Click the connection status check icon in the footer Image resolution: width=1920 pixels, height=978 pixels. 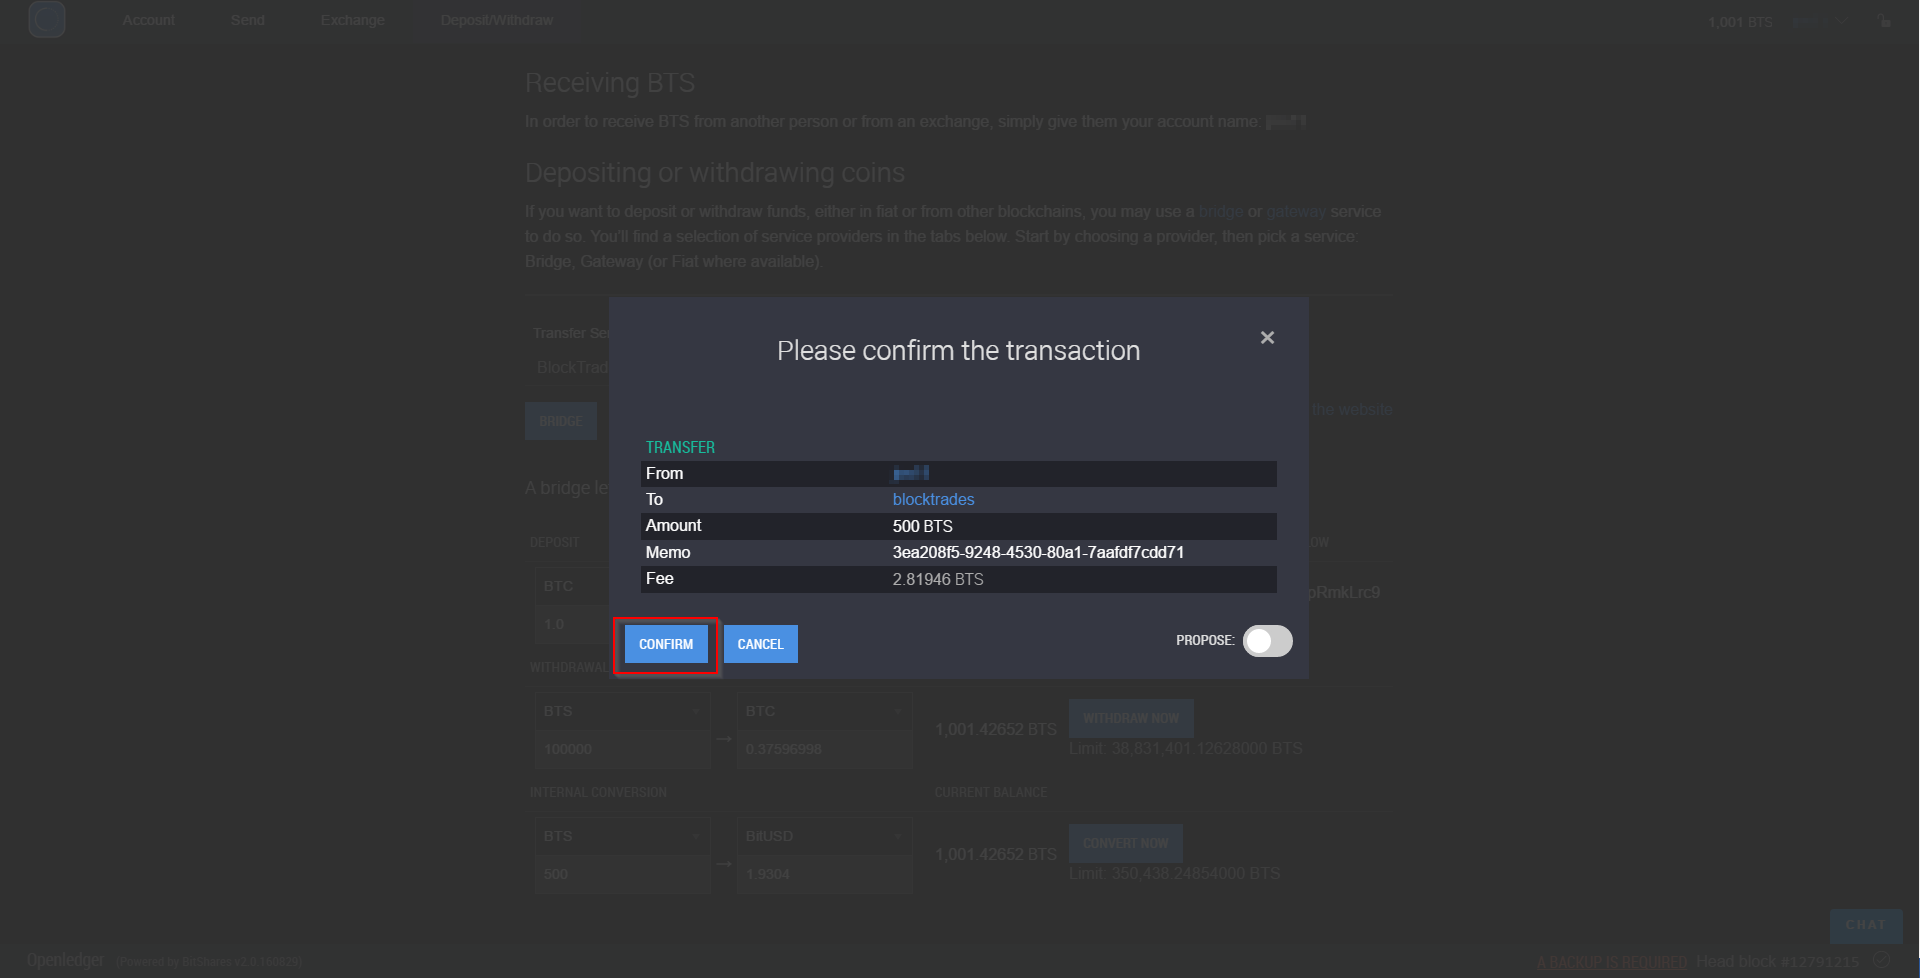point(1880,961)
